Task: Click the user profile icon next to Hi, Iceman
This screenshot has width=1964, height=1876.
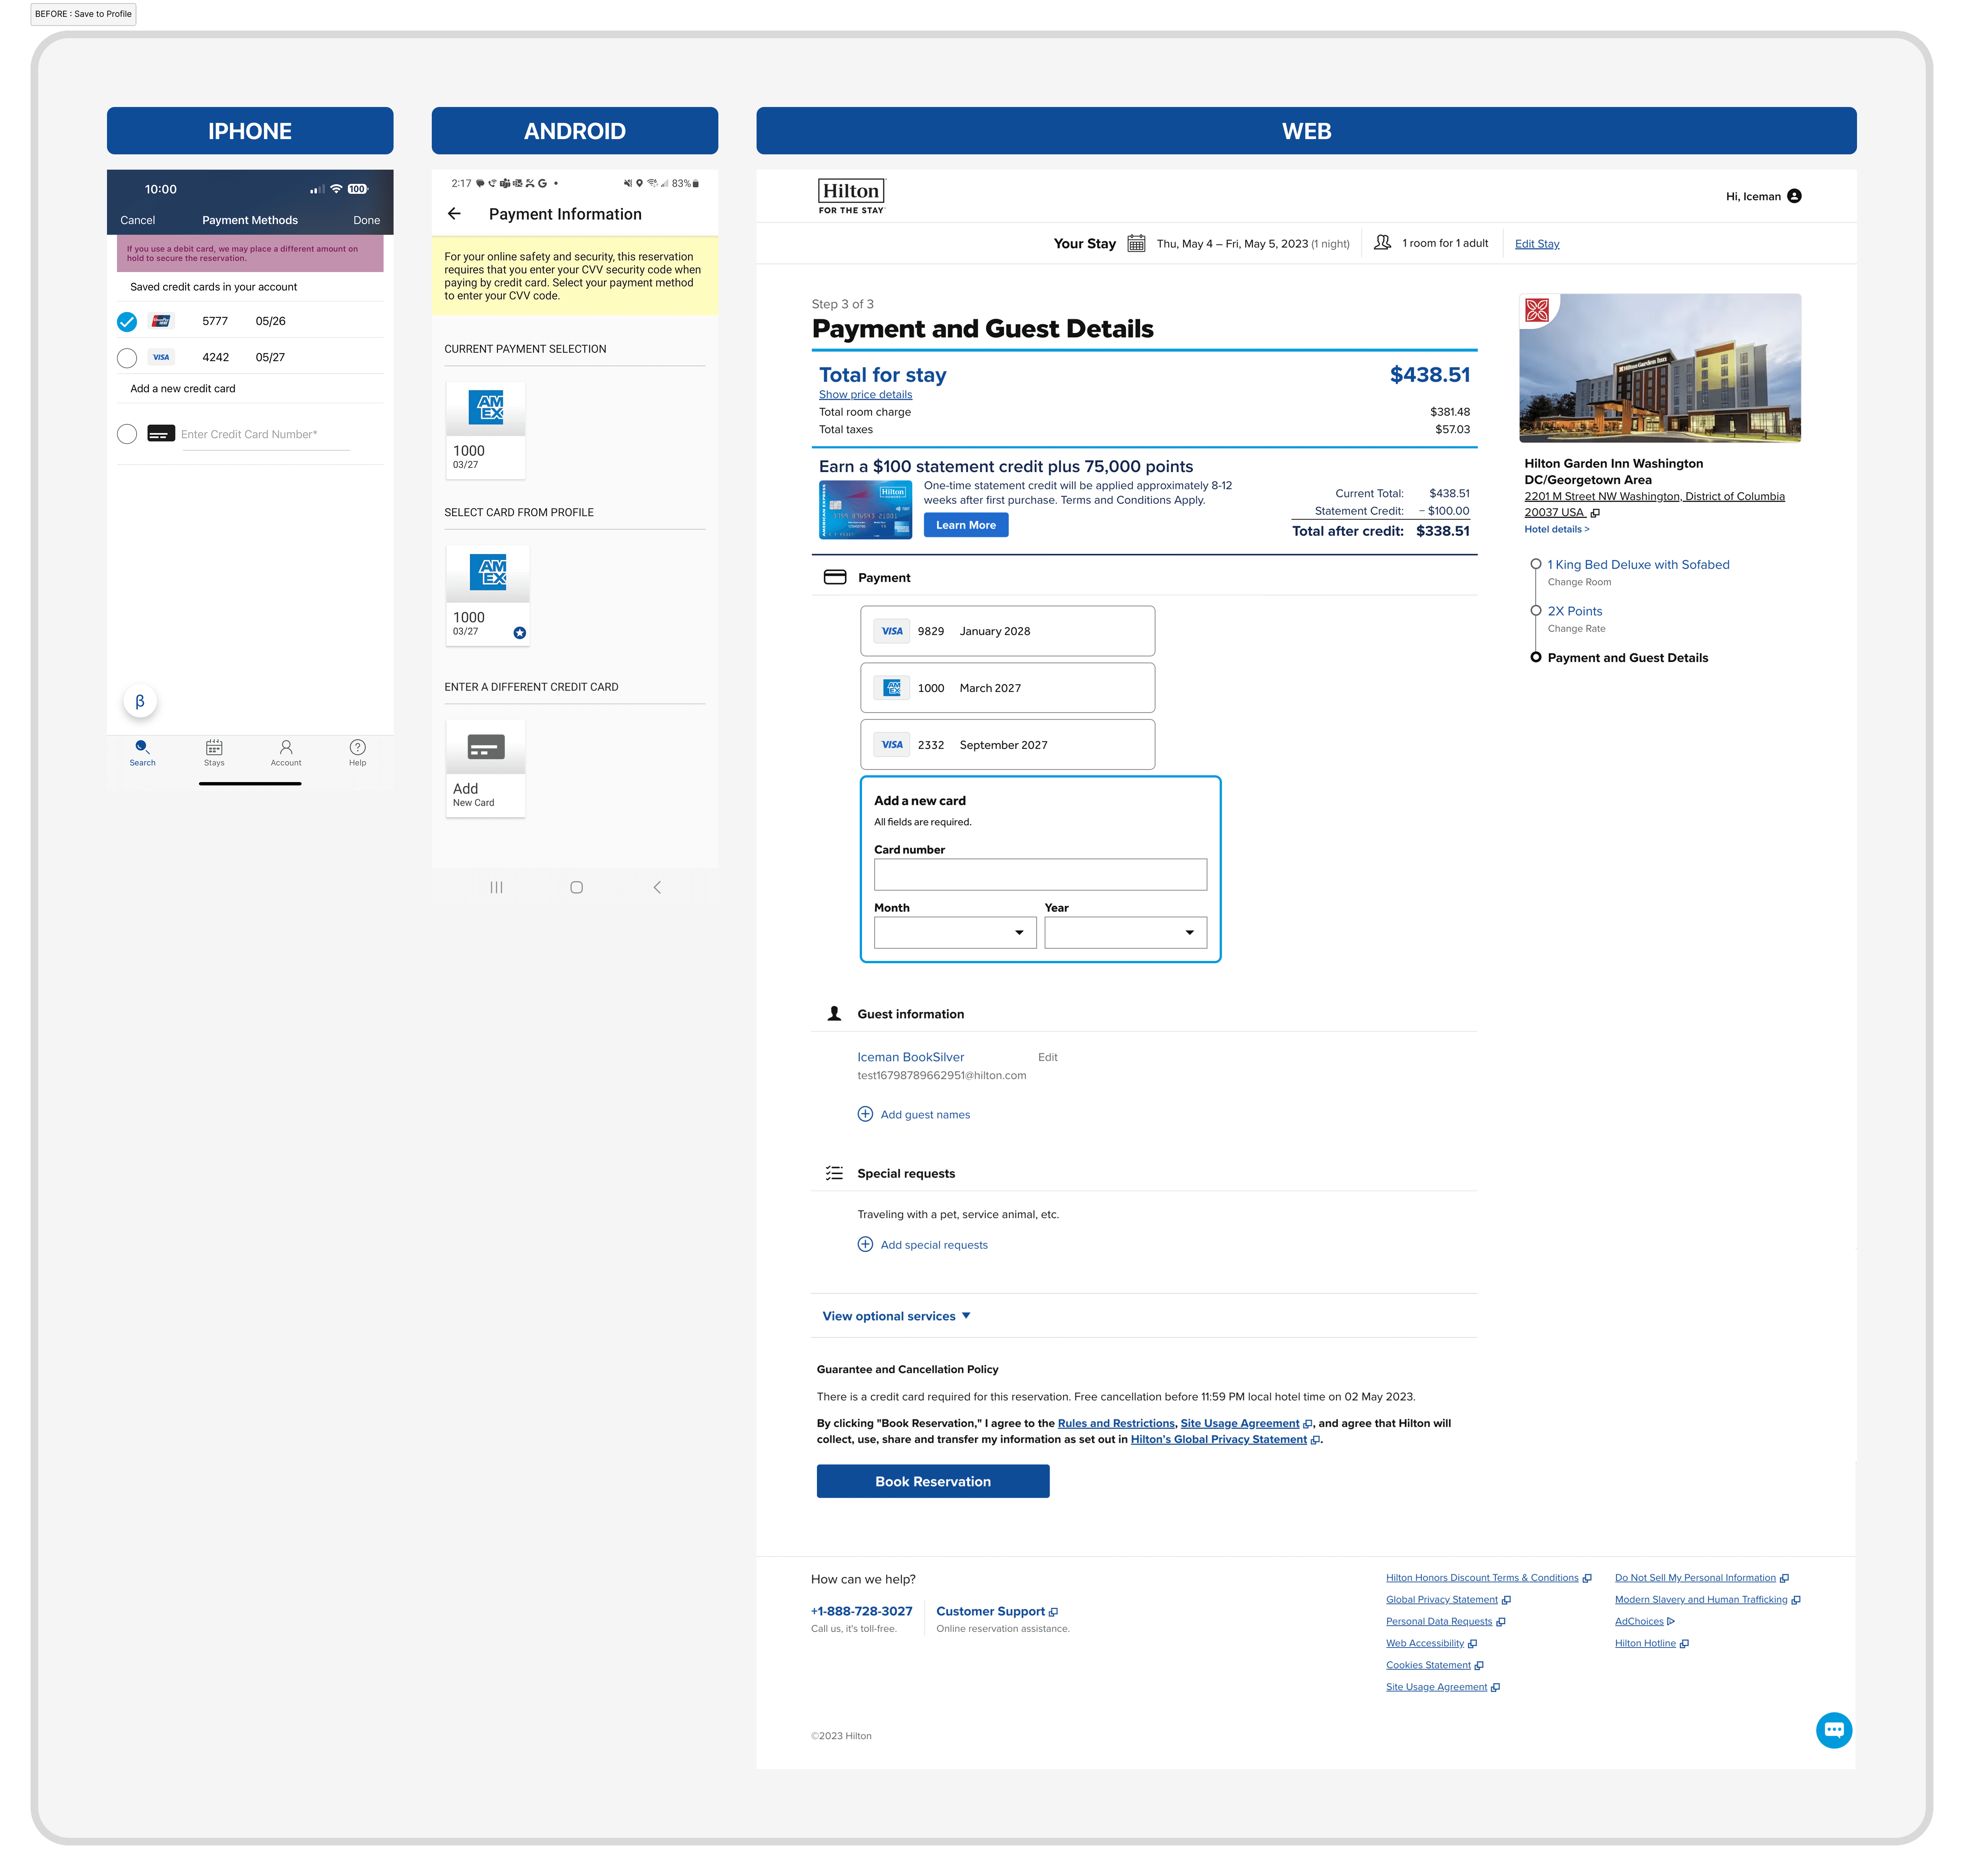Action: coord(1794,196)
